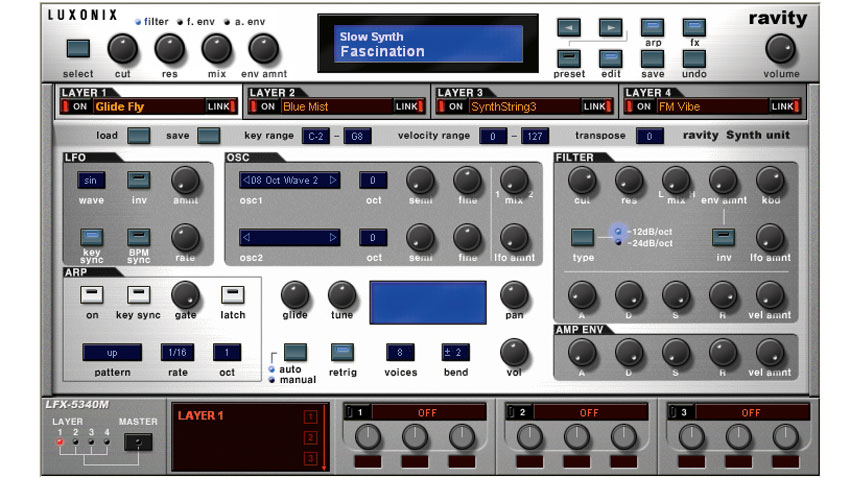Toggle the LFO key sync button
Viewport: 850px width, 478px height.
pos(92,237)
